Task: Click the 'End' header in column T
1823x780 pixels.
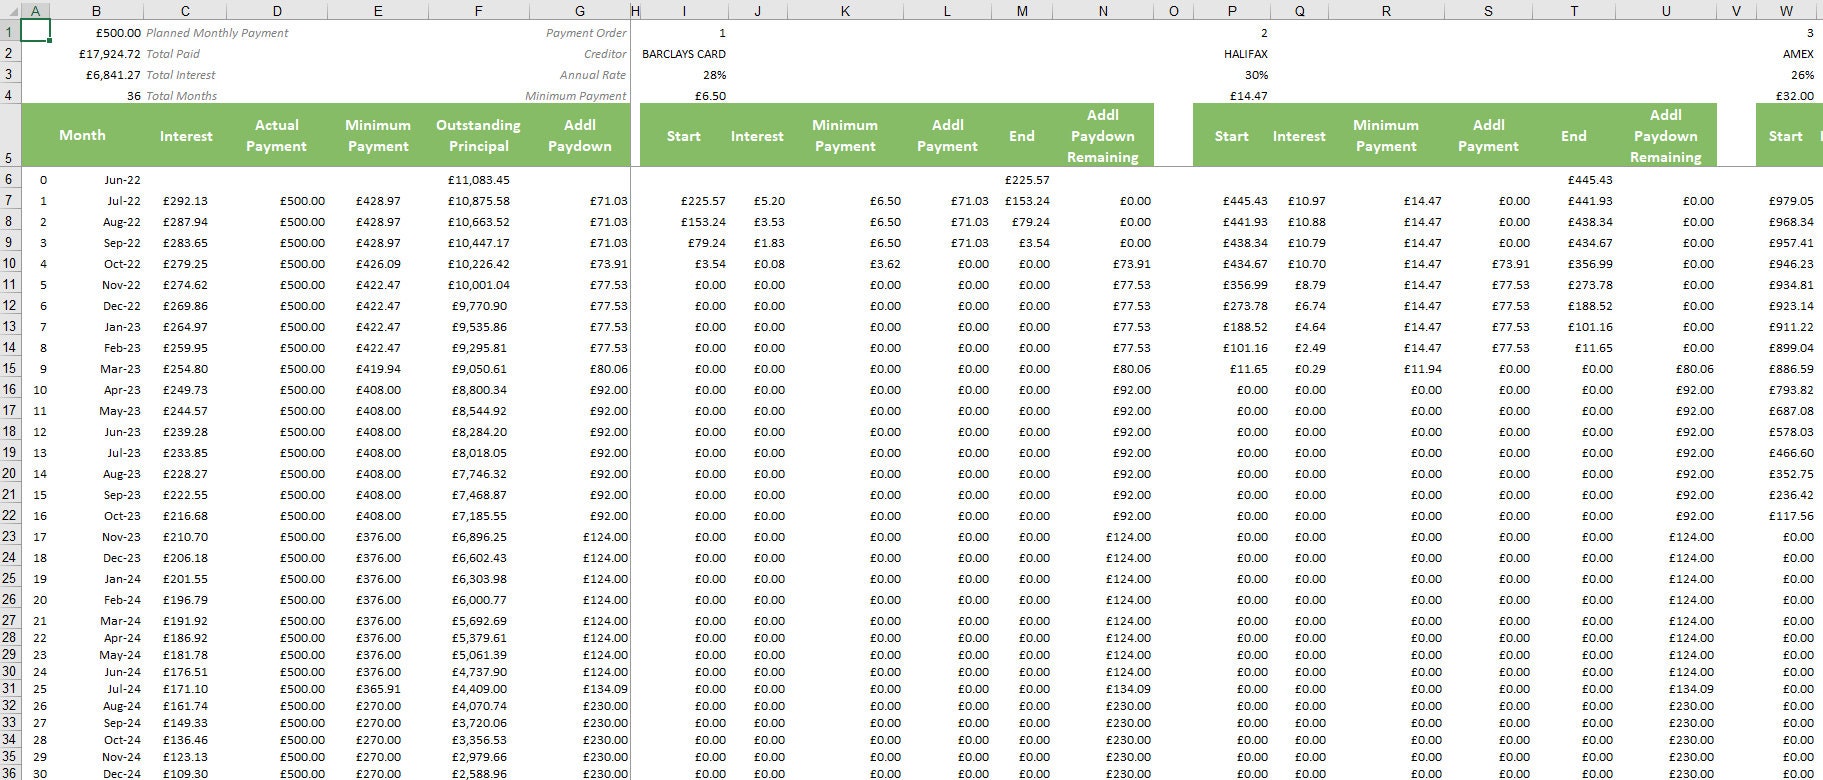Action: point(1574,135)
